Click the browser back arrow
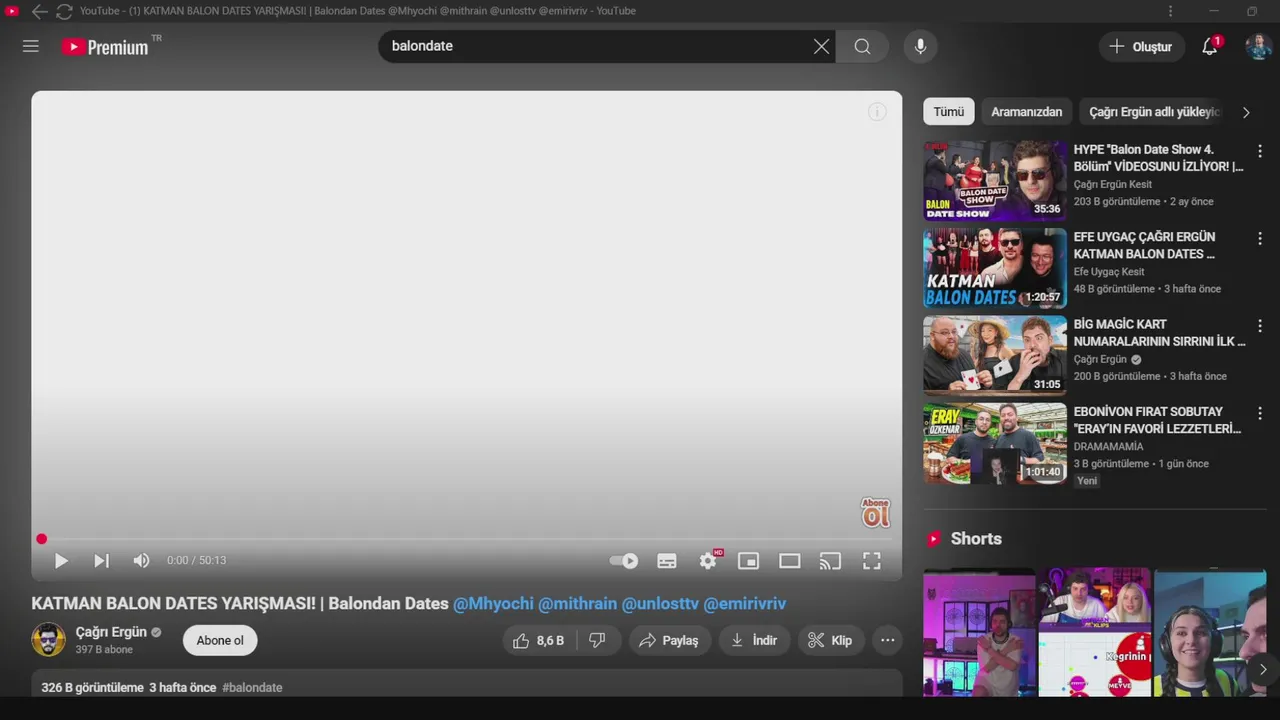 click(x=39, y=11)
